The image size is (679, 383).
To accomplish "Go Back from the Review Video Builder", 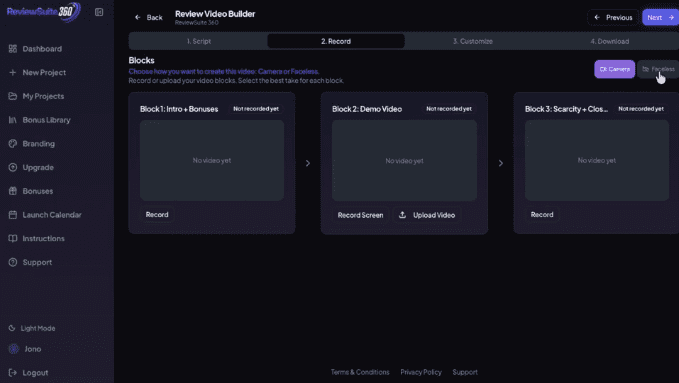I will pyautogui.click(x=149, y=17).
